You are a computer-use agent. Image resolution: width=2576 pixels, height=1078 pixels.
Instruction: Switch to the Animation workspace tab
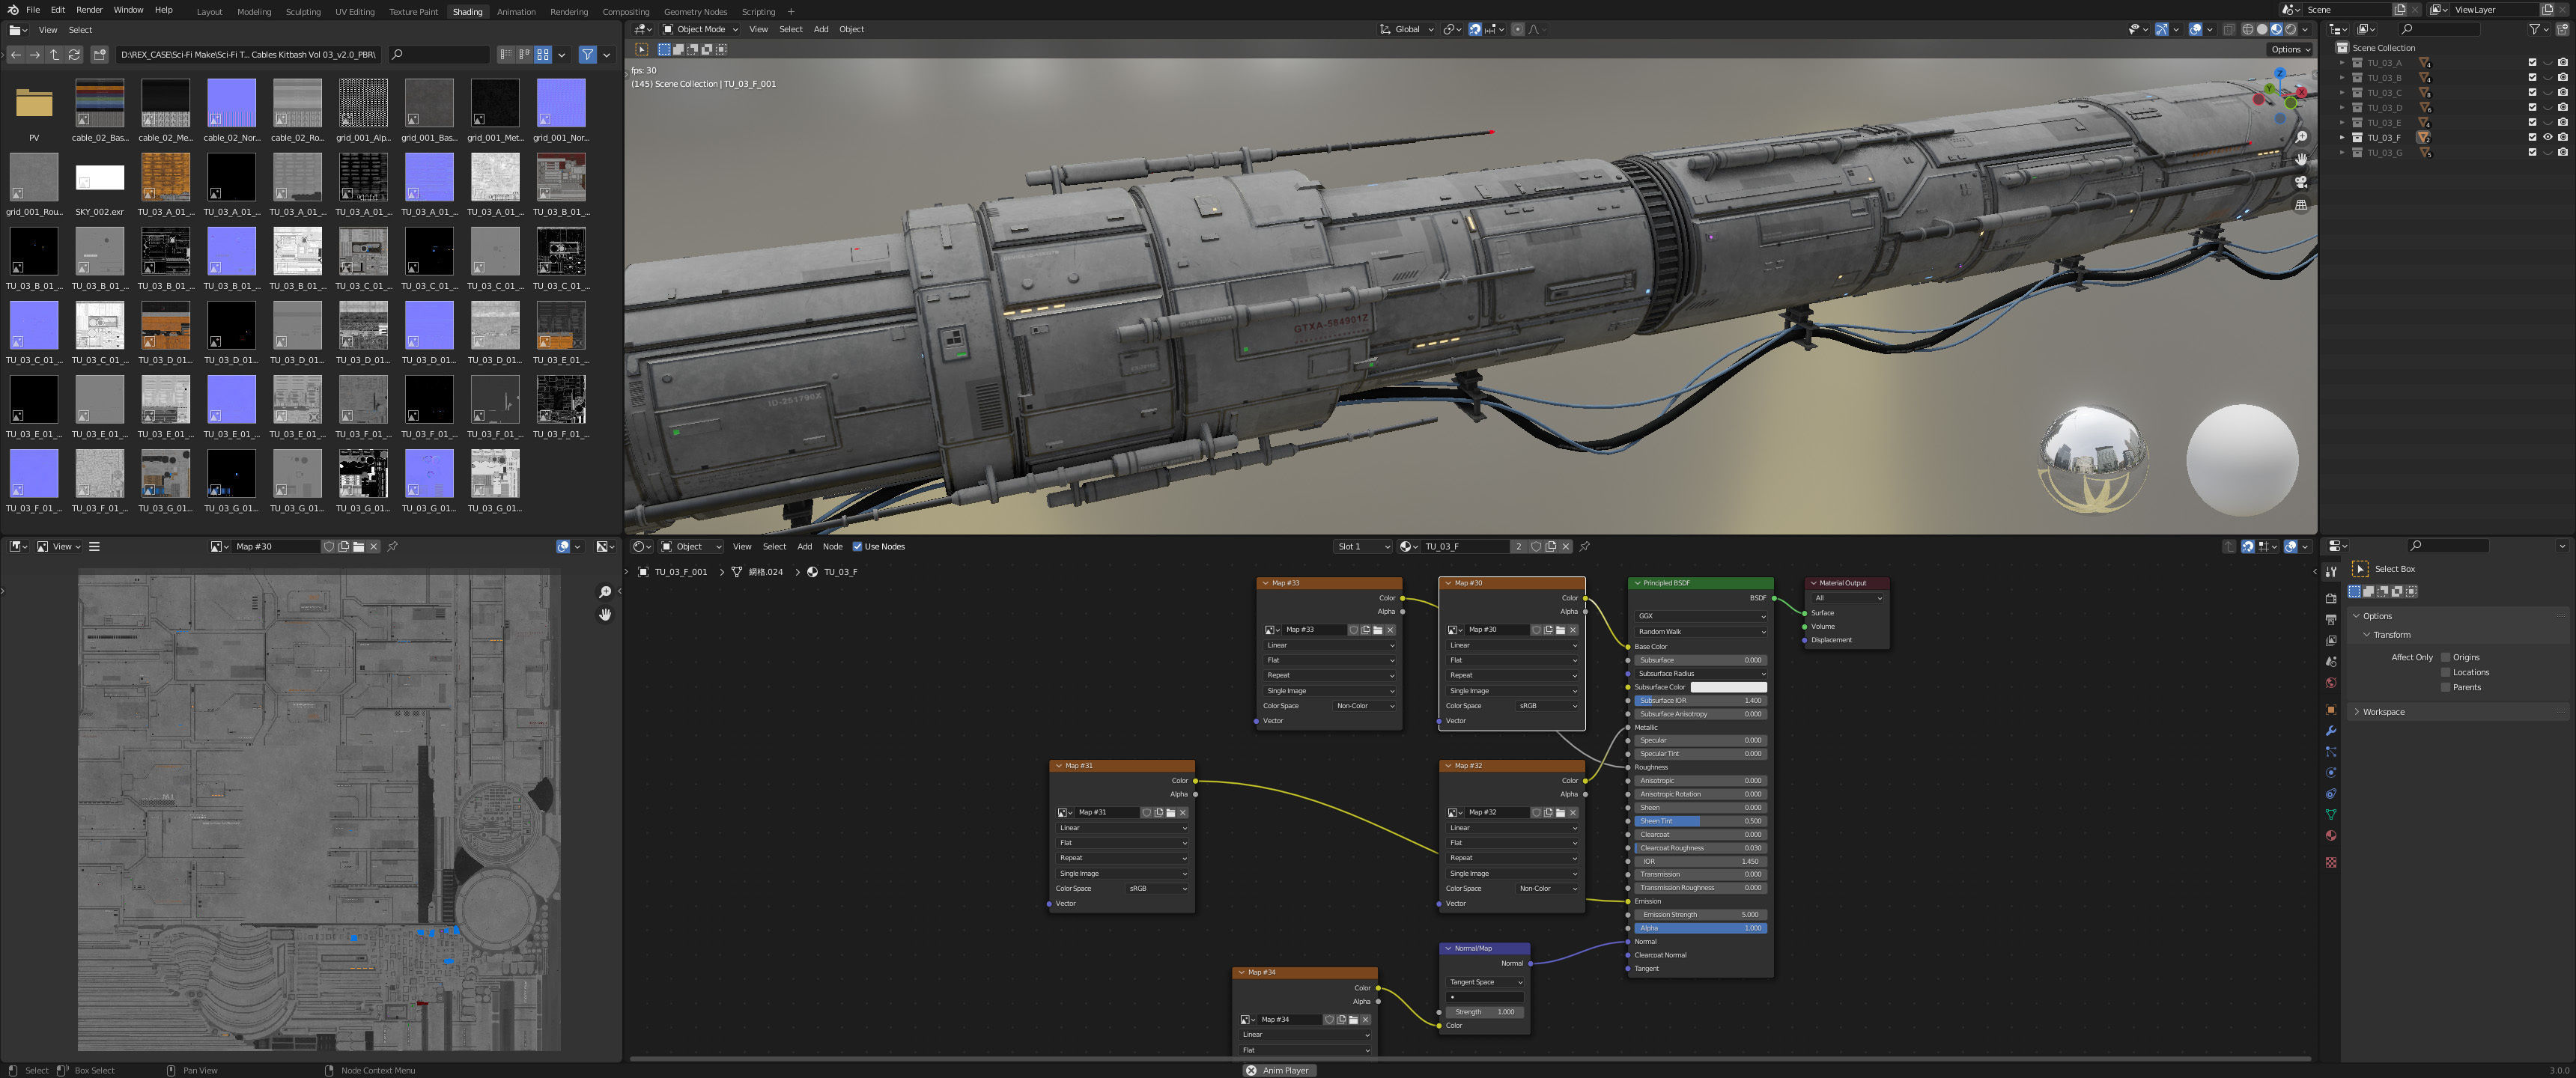516,12
